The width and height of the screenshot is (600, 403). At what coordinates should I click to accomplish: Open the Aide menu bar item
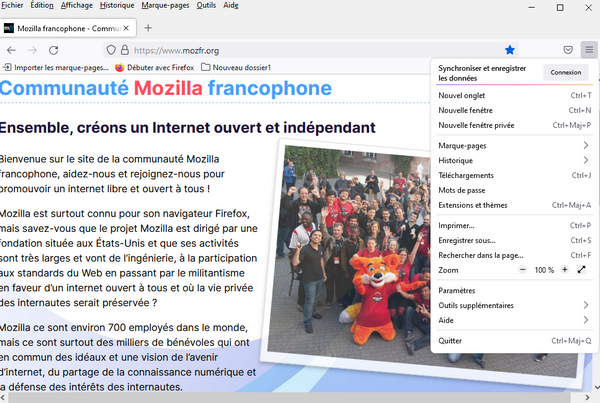click(x=231, y=5)
